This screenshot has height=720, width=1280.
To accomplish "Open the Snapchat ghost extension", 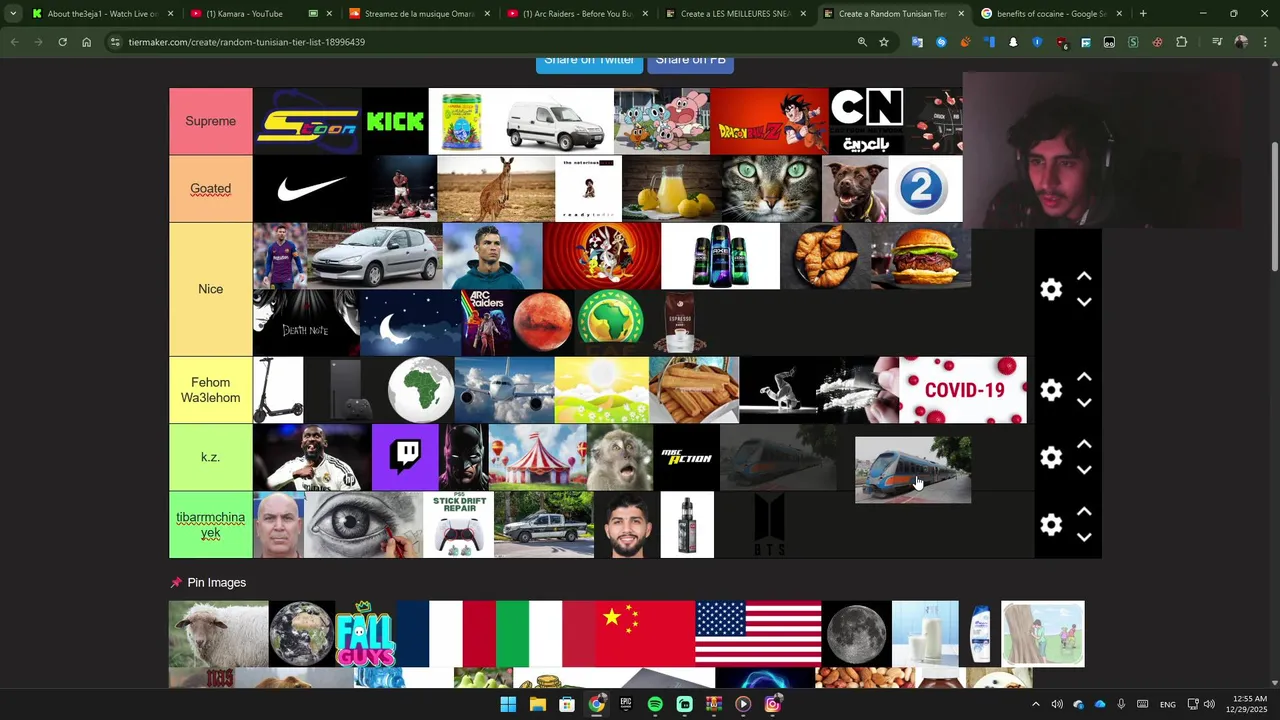I will pos(1013,42).
